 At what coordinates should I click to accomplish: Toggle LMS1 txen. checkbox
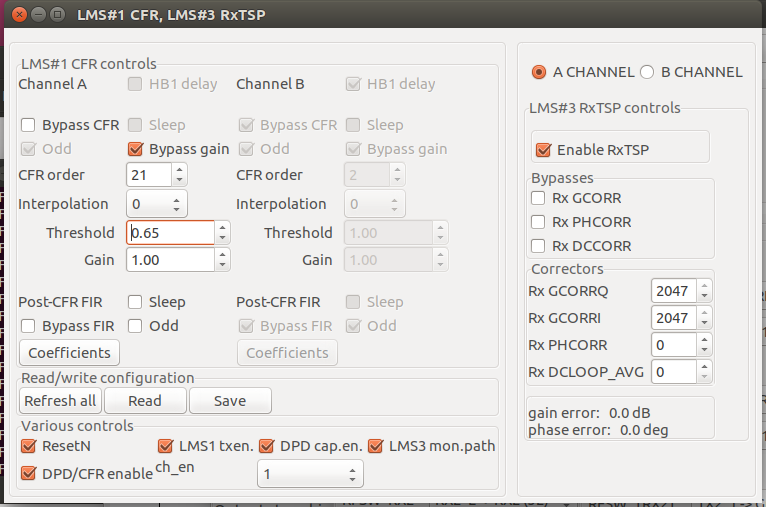[x=165, y=446]
